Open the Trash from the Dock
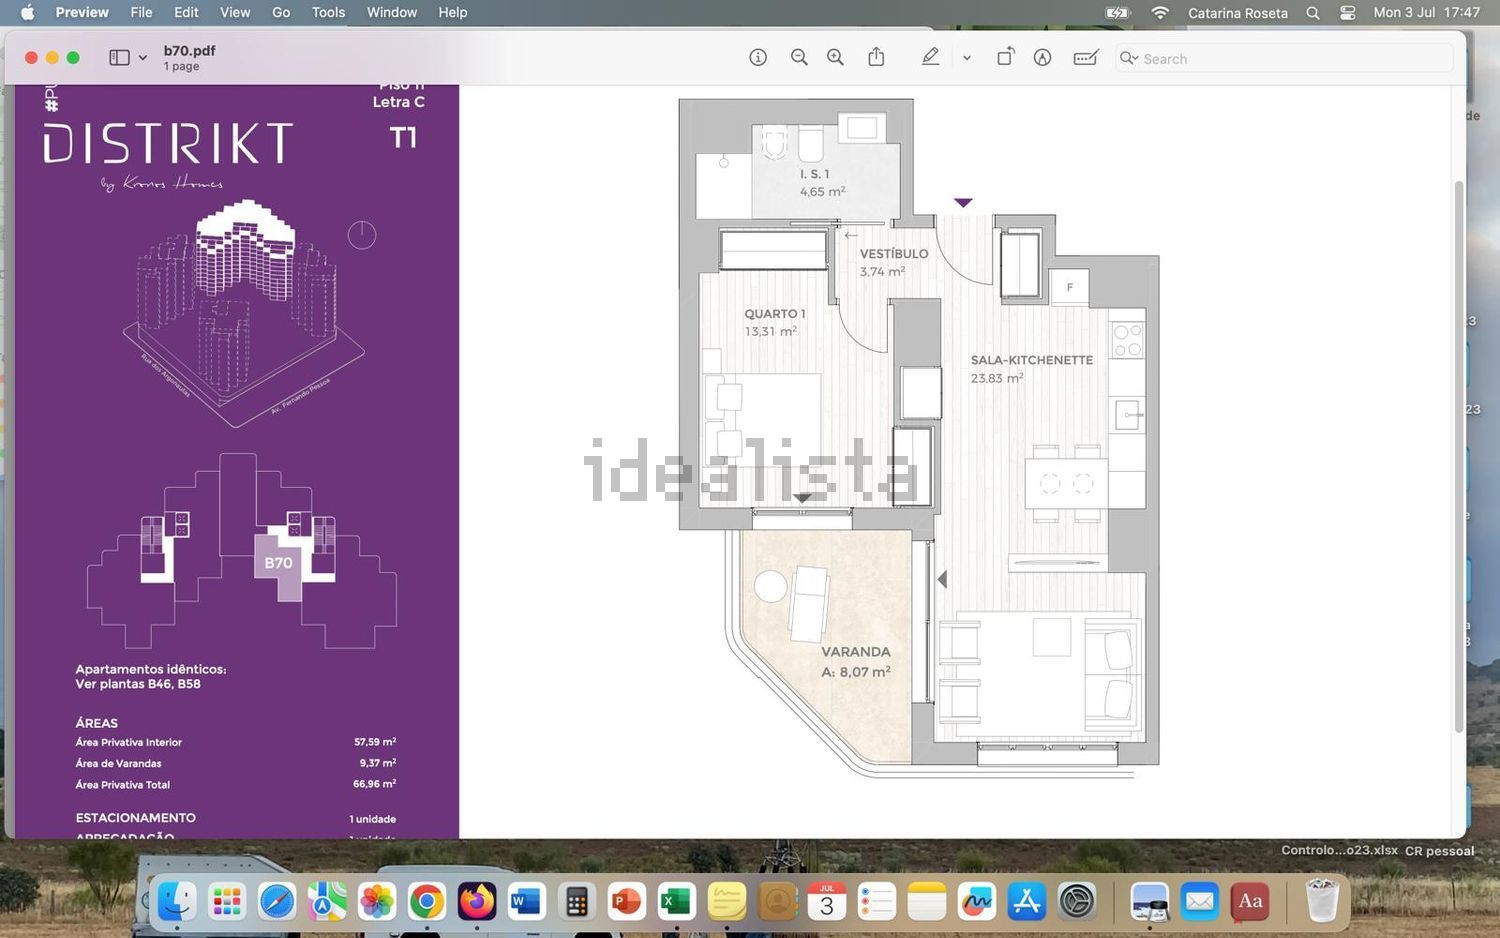 click(x=1322, y=901)
